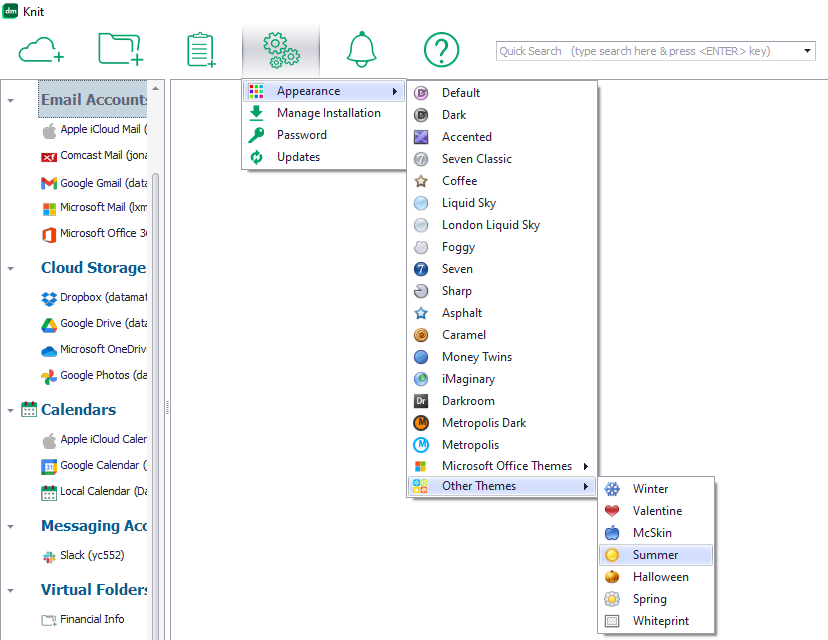Select Updates in the settings menu
This screenshot has height=640, width=828.
[324, 157]
